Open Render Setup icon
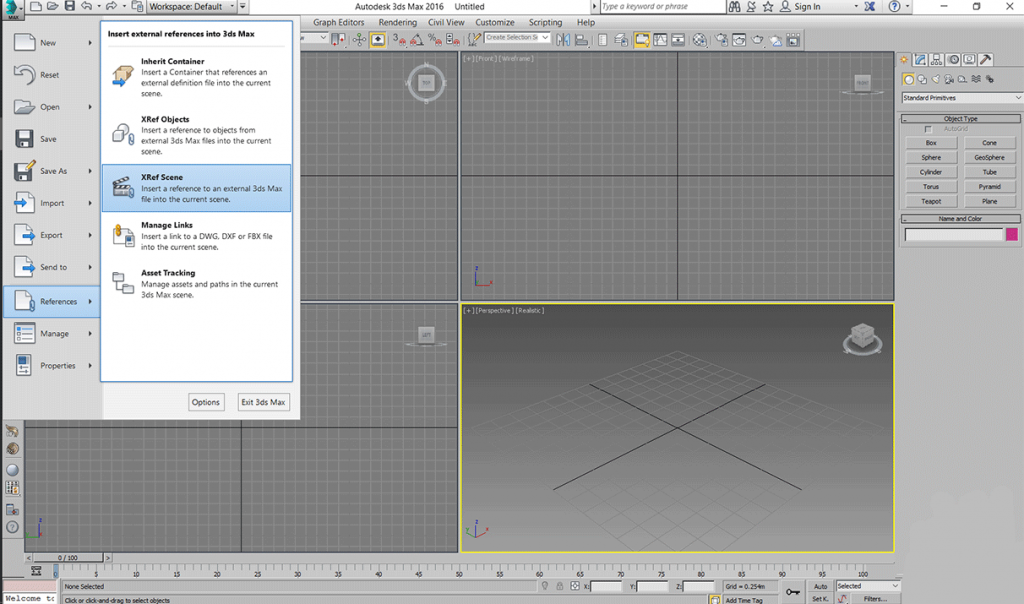 [721, 40]
